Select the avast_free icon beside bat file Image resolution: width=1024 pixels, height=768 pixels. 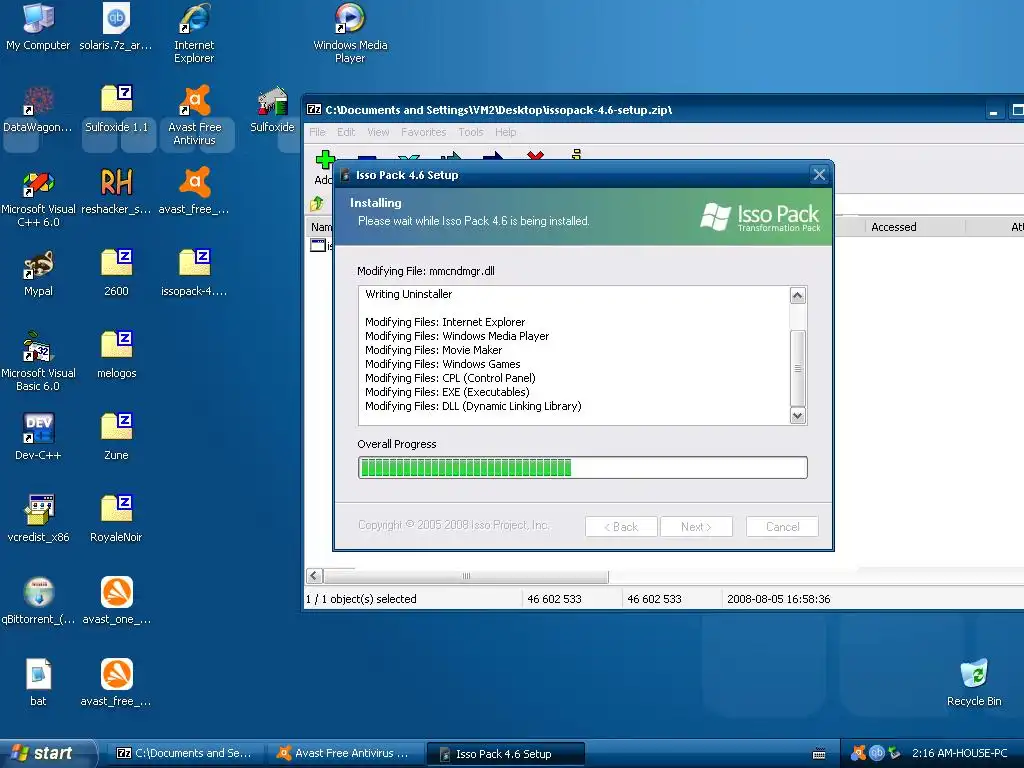tap(116, 683)
